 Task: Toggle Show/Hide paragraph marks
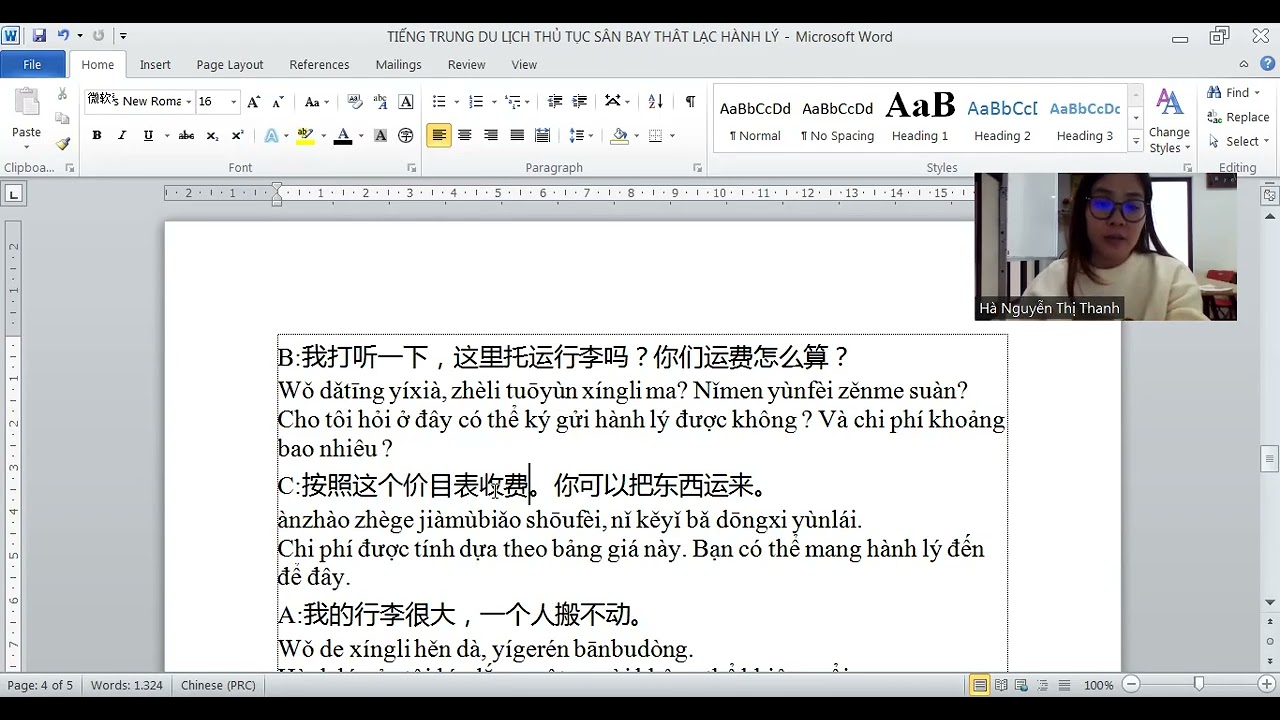coord(690,102)
